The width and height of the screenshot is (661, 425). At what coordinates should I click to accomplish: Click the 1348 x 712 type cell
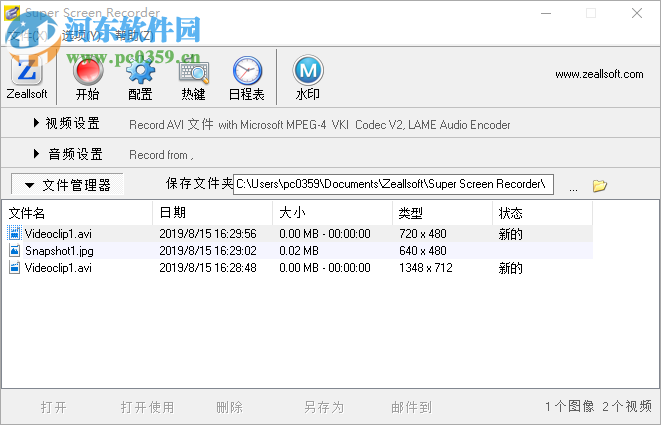[426, 268]
